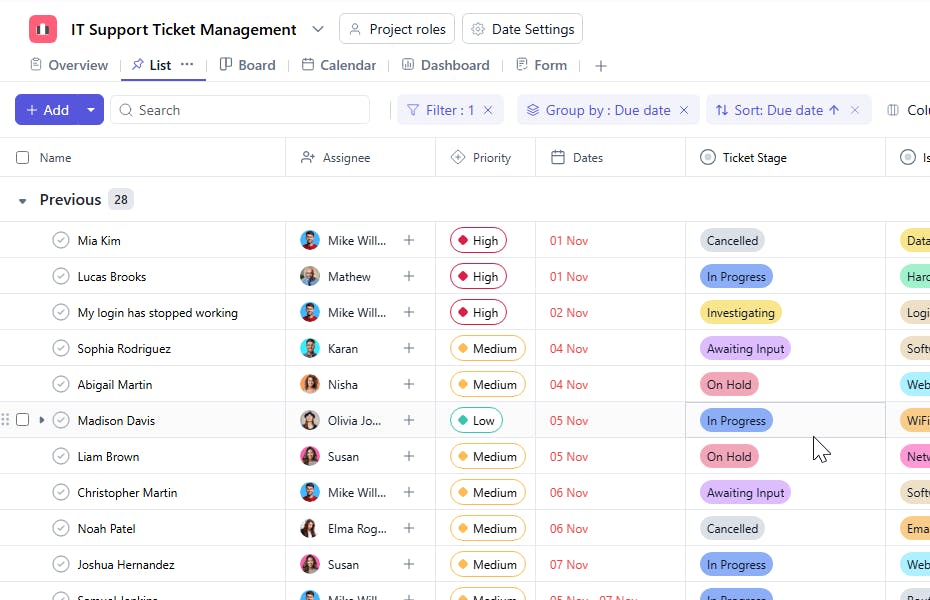Screen dimensions: 930x600
Task: Switch to the Calendar tab
Action: pyautogui.click(x=339, y=65)
